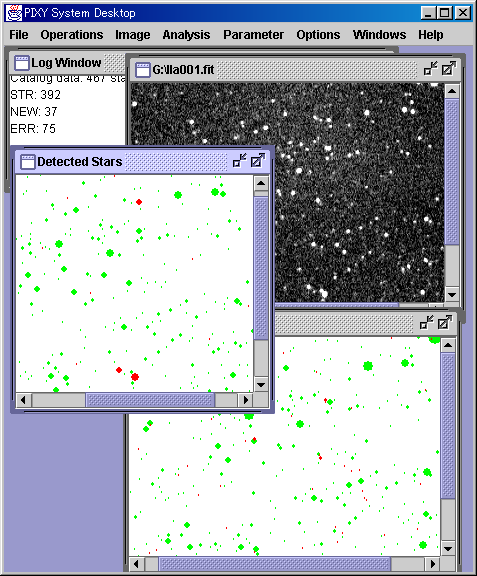
Task: Open the Windows menu
Action: point(380,35)
